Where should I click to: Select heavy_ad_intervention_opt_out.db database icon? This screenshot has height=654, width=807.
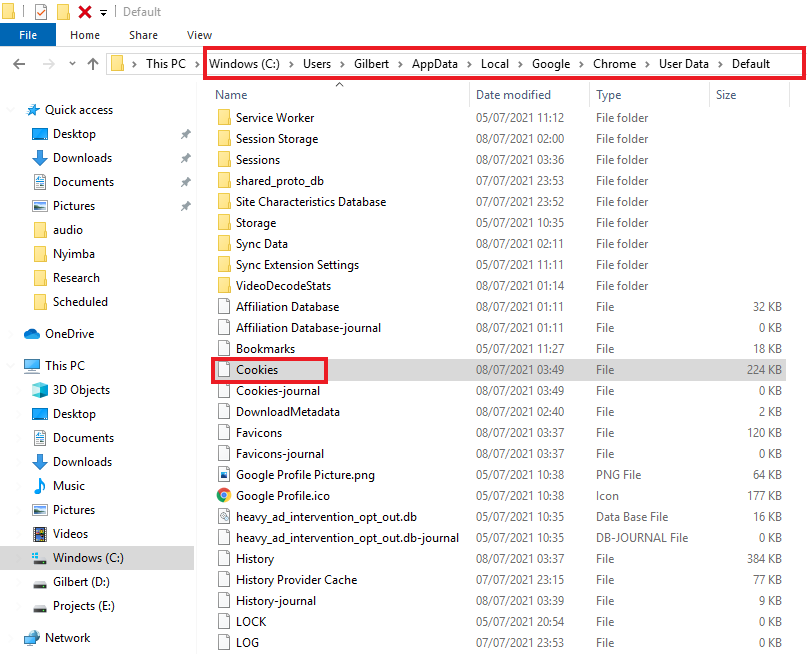tap(224, 517)
